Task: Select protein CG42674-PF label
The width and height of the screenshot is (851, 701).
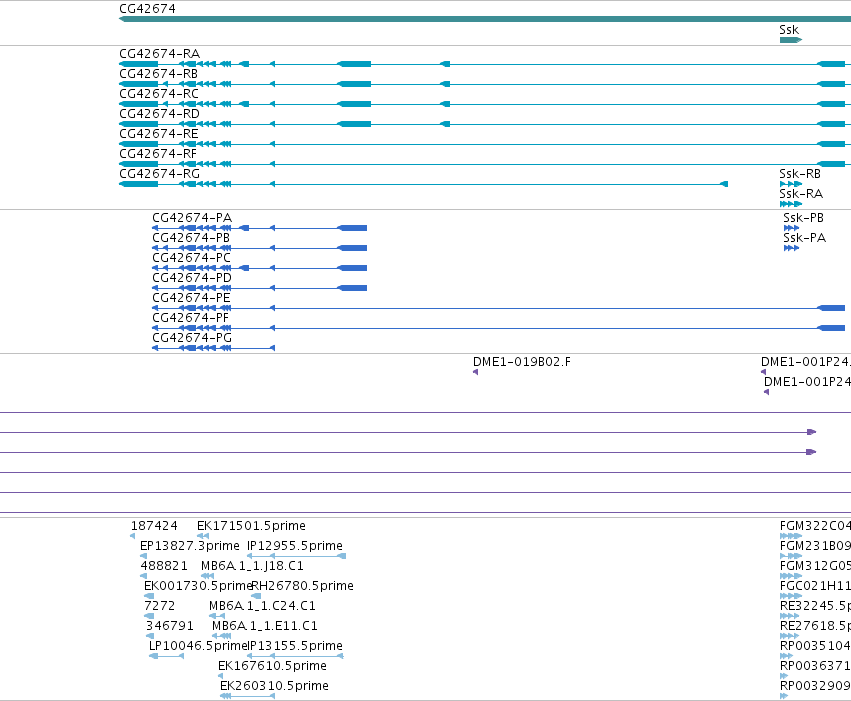Action: pos(190,318)
